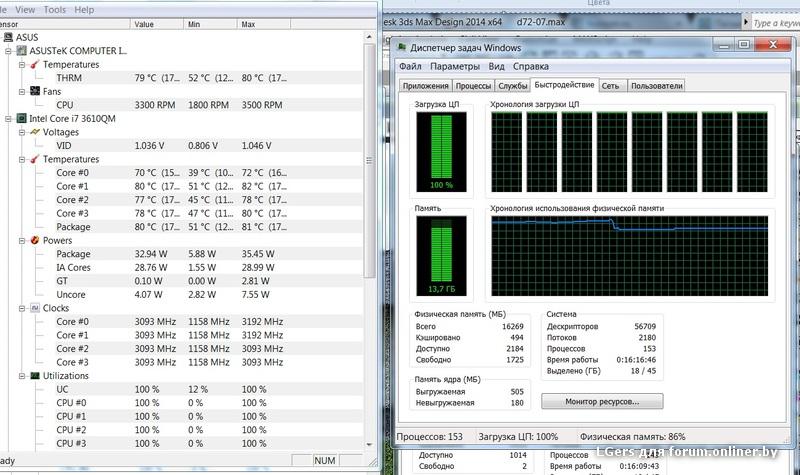
Task: Click the sensor list vertical scrollbar thumb
Action: click(369, 161)
